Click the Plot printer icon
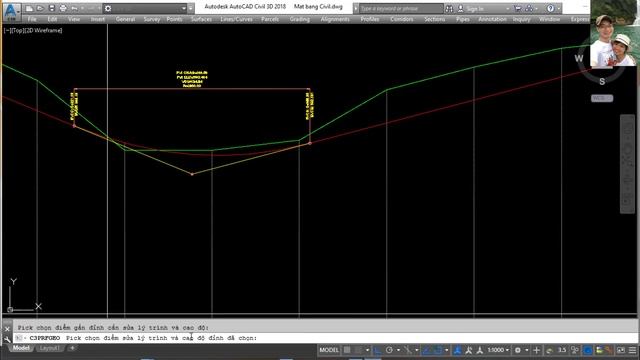Screen dimensions: 640x360 coord(63,8)
